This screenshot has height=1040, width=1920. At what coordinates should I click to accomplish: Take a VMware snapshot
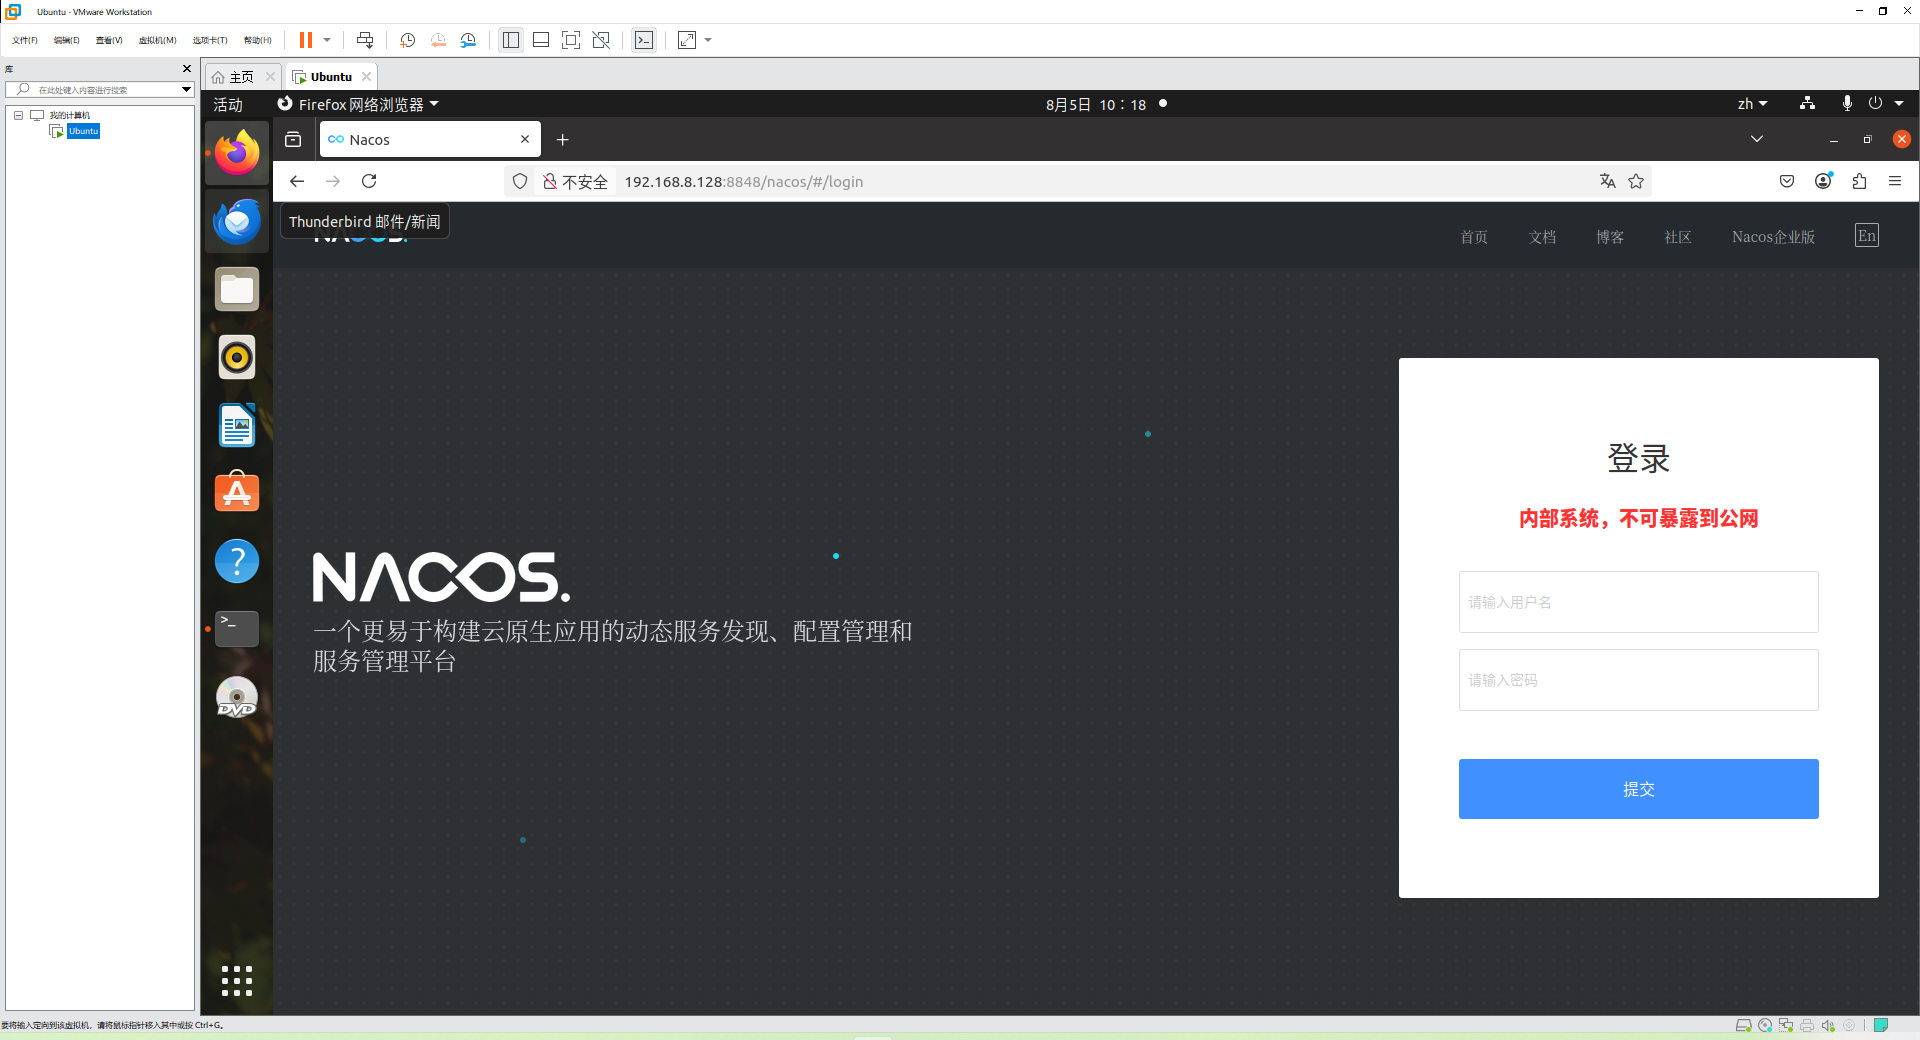coord(407,40)
